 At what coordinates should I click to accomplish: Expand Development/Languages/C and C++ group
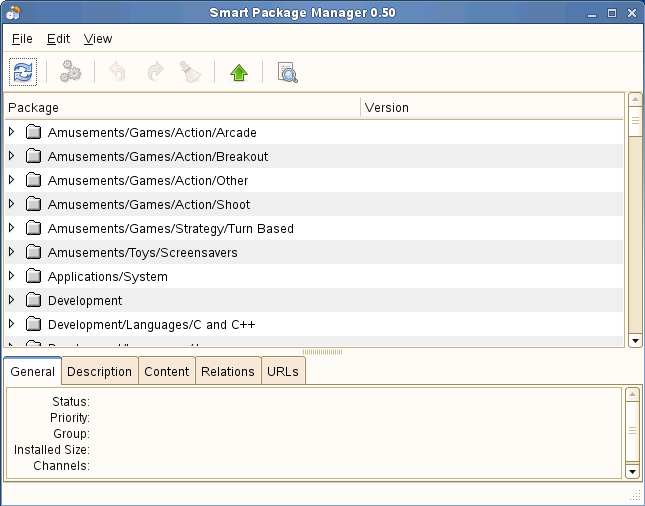point(12,324)
